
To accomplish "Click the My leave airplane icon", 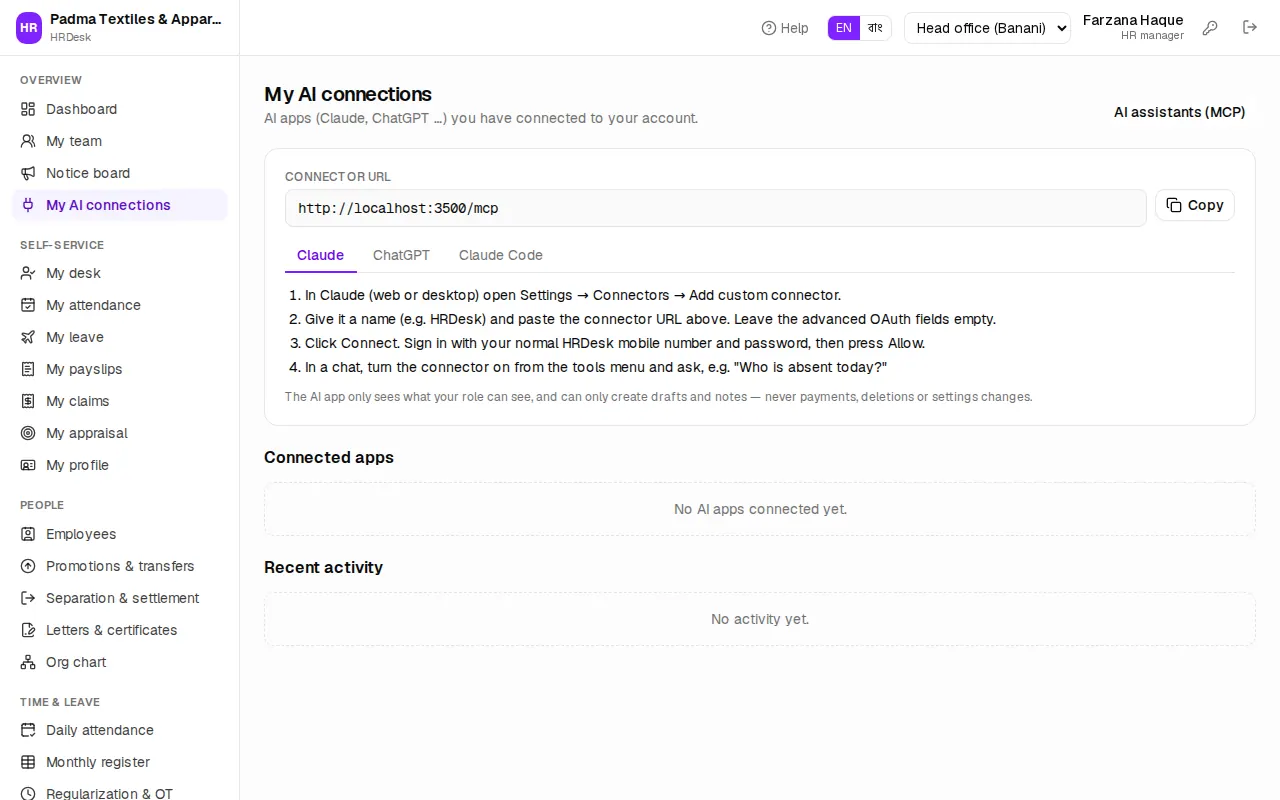I will (x=28, y=337).
